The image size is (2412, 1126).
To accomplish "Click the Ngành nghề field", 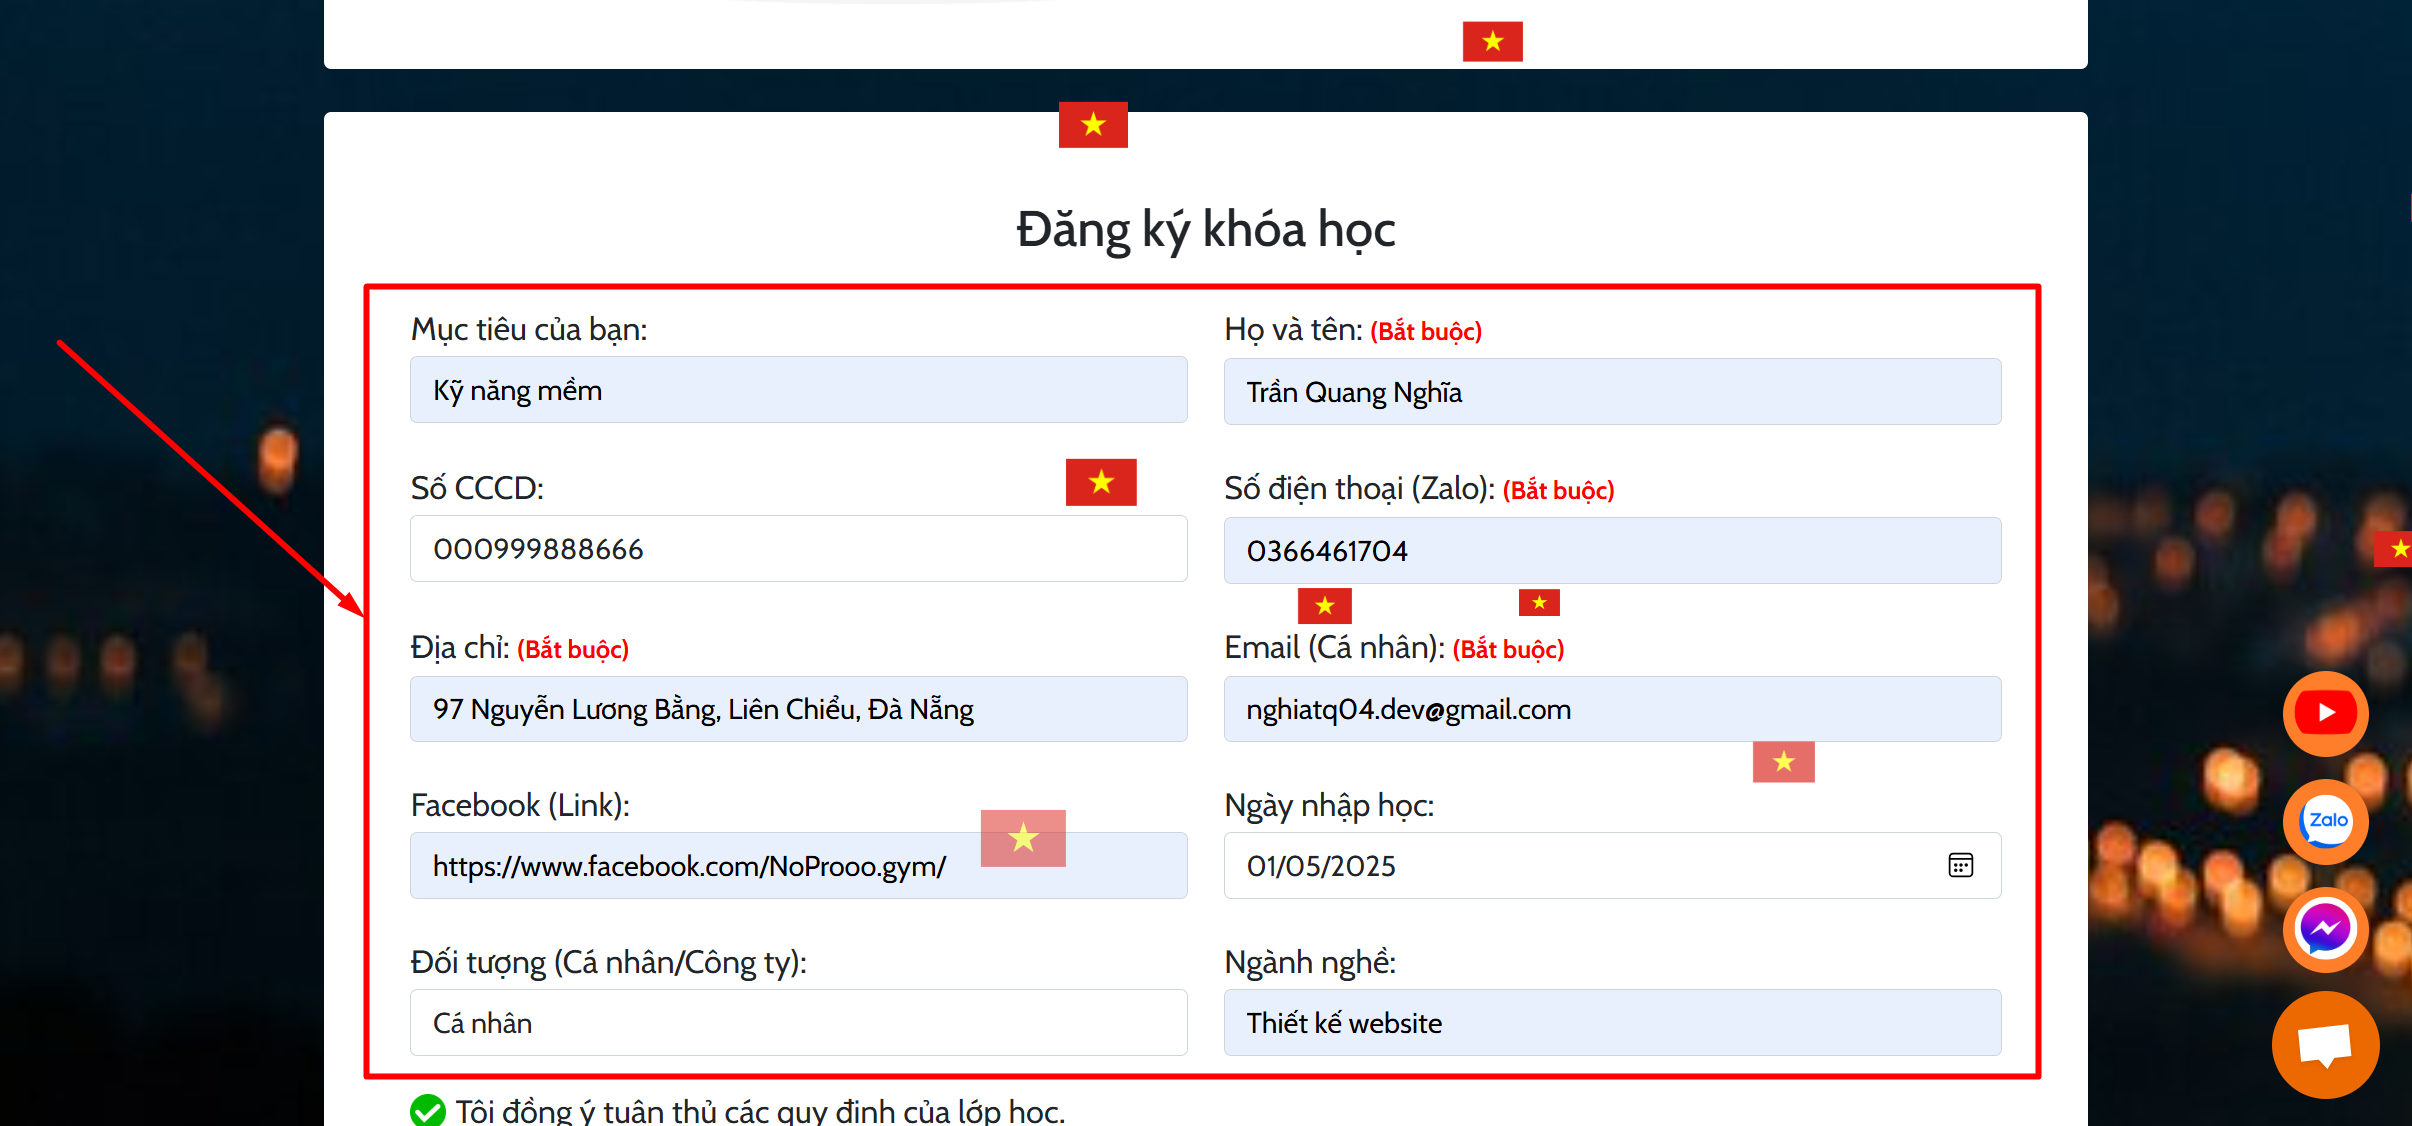I will pyautogui.click(x=1612, y=1023).
